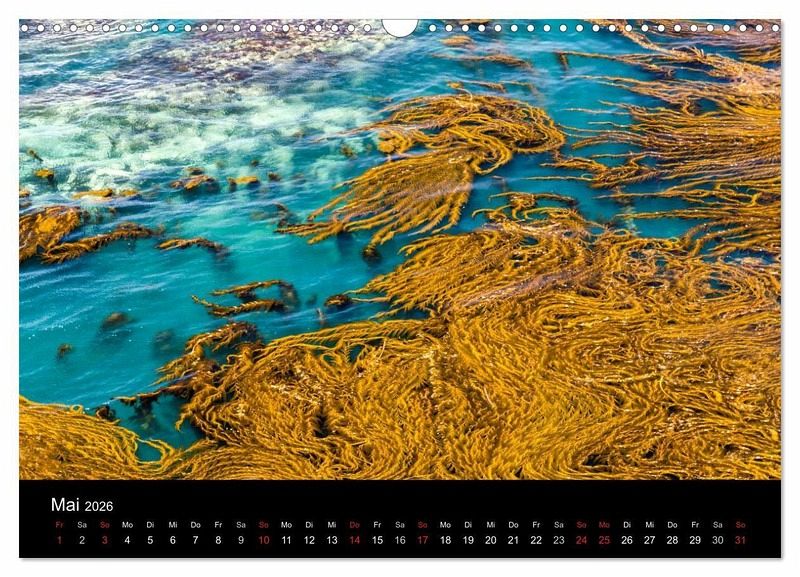Click date 18 in the calendar
800x577 pixels.
coord(445,540)
